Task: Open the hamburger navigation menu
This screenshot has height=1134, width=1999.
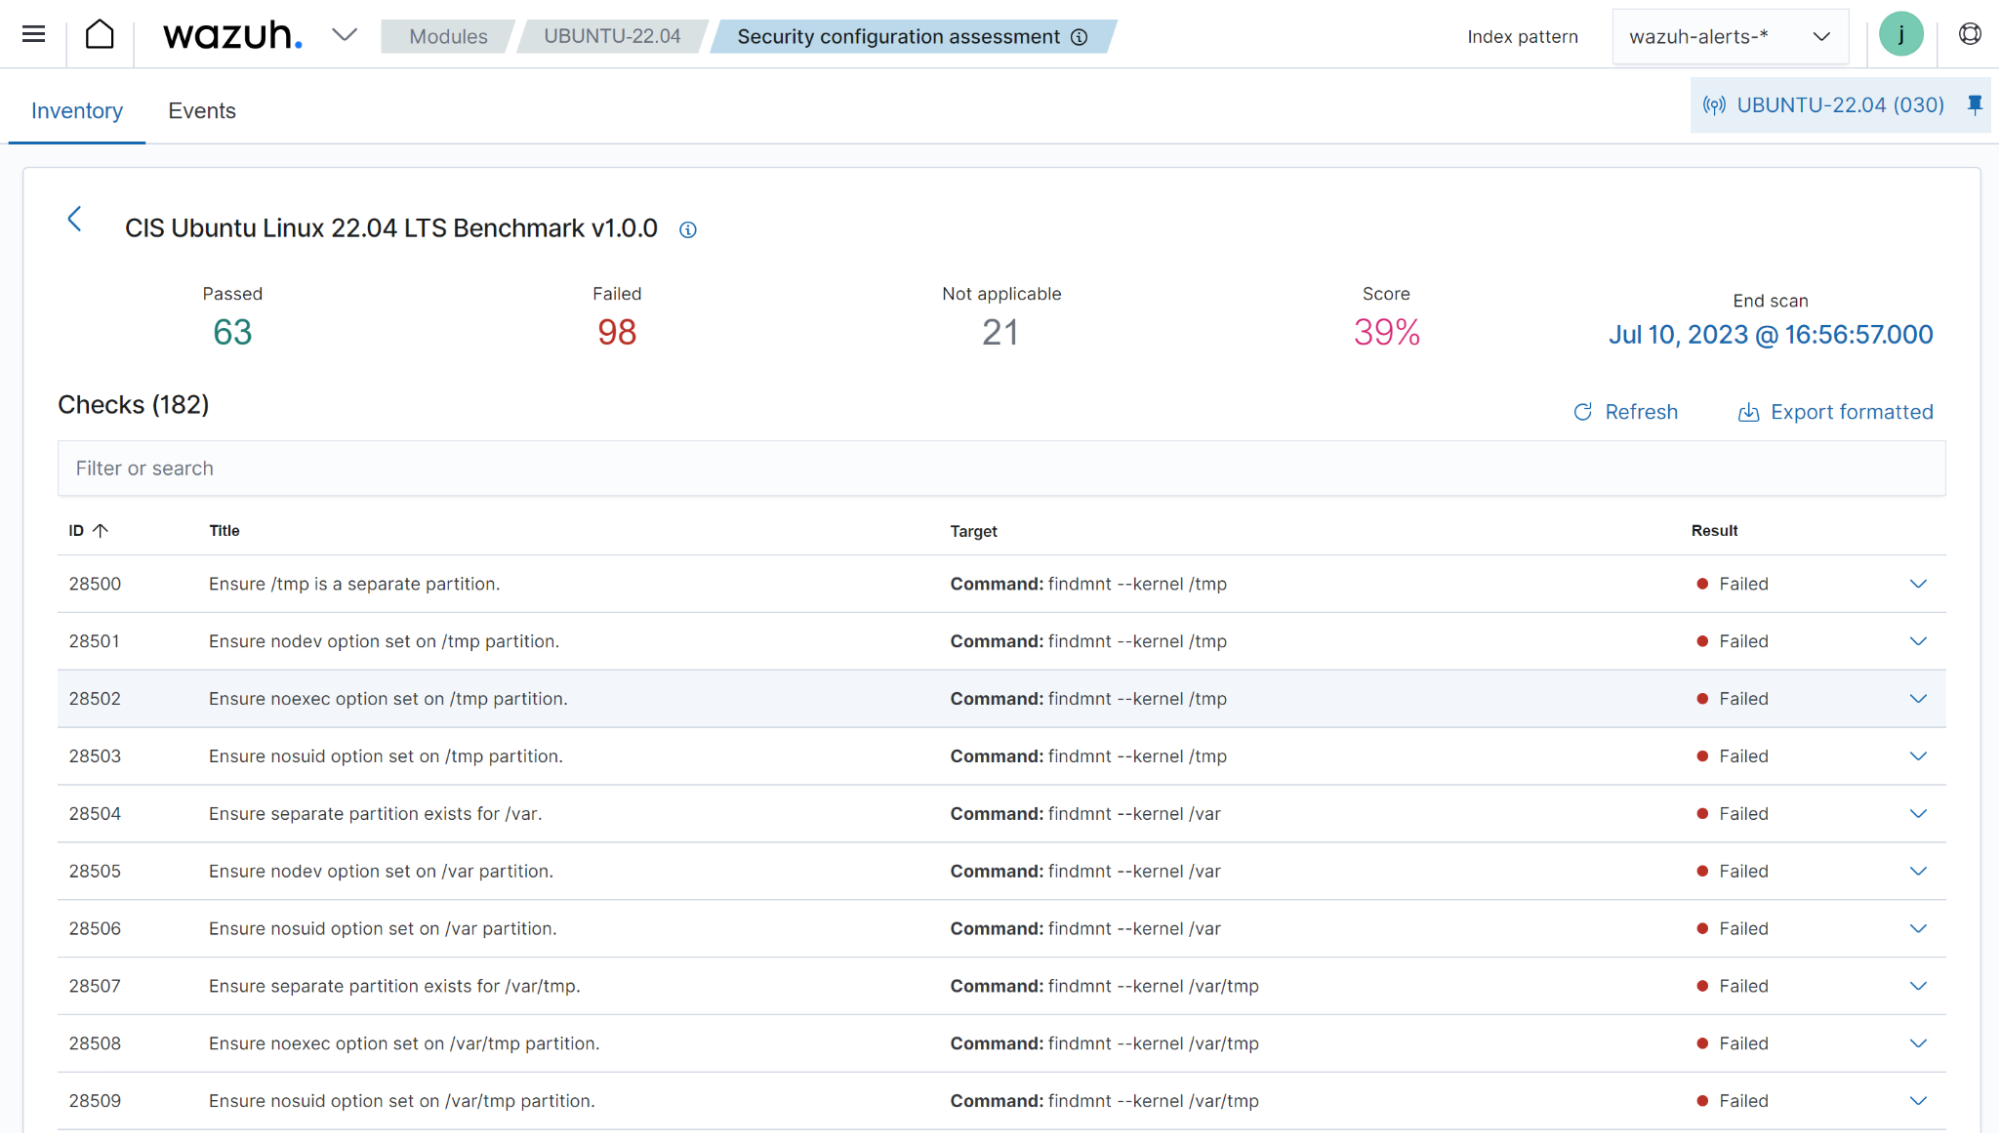Action: 33,35
